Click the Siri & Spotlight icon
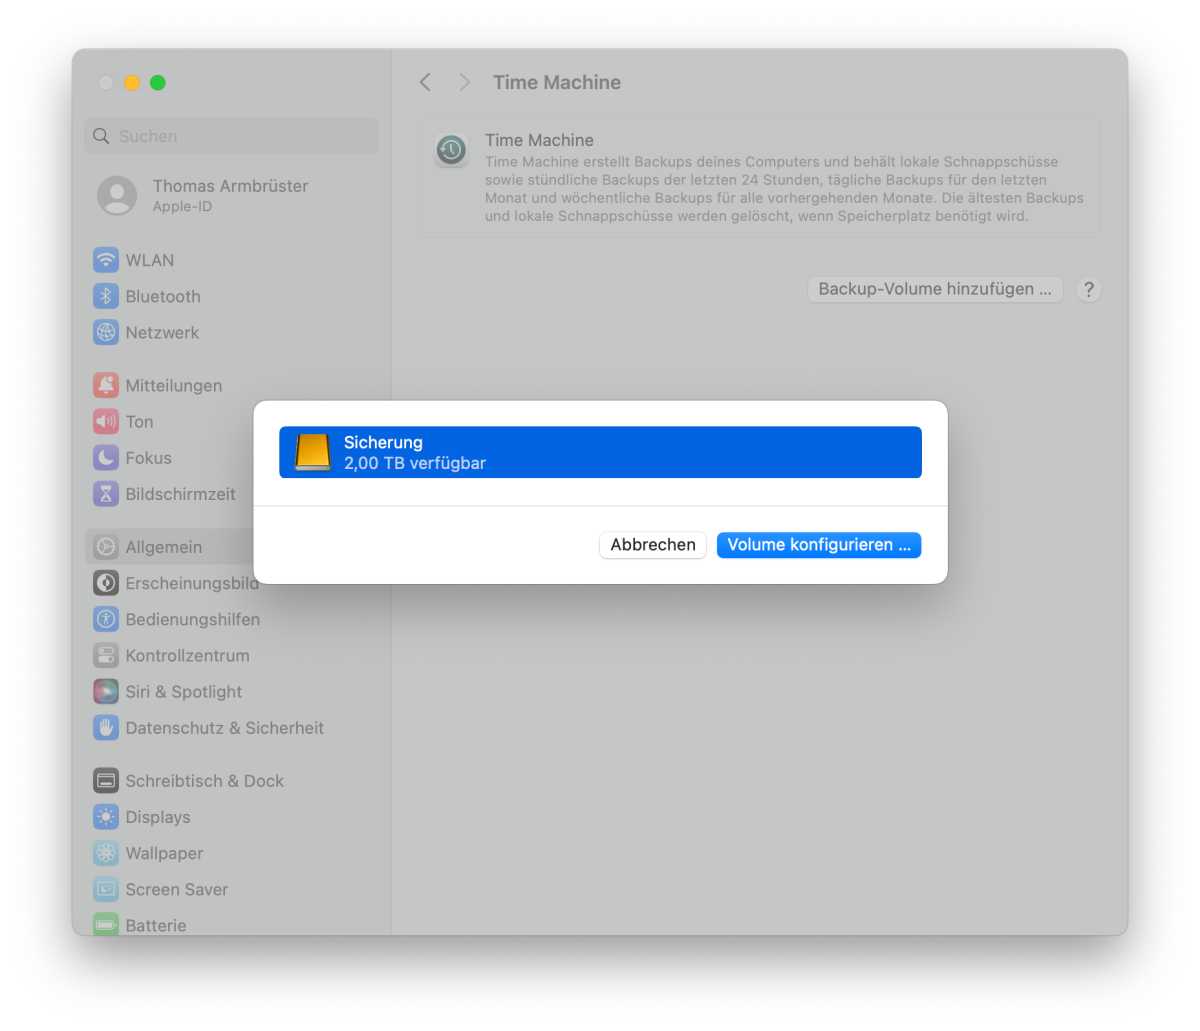The image size is (1200, 1031). coord(106,691)
